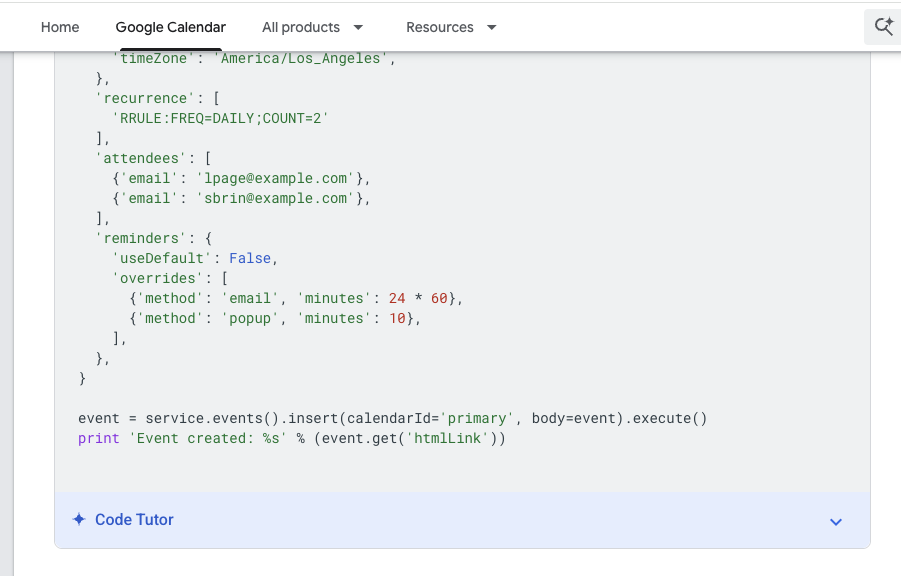The height and width of the screenshot is (576, 901).
Task: Go to the Home tab
Action: [x=60, y=27]
